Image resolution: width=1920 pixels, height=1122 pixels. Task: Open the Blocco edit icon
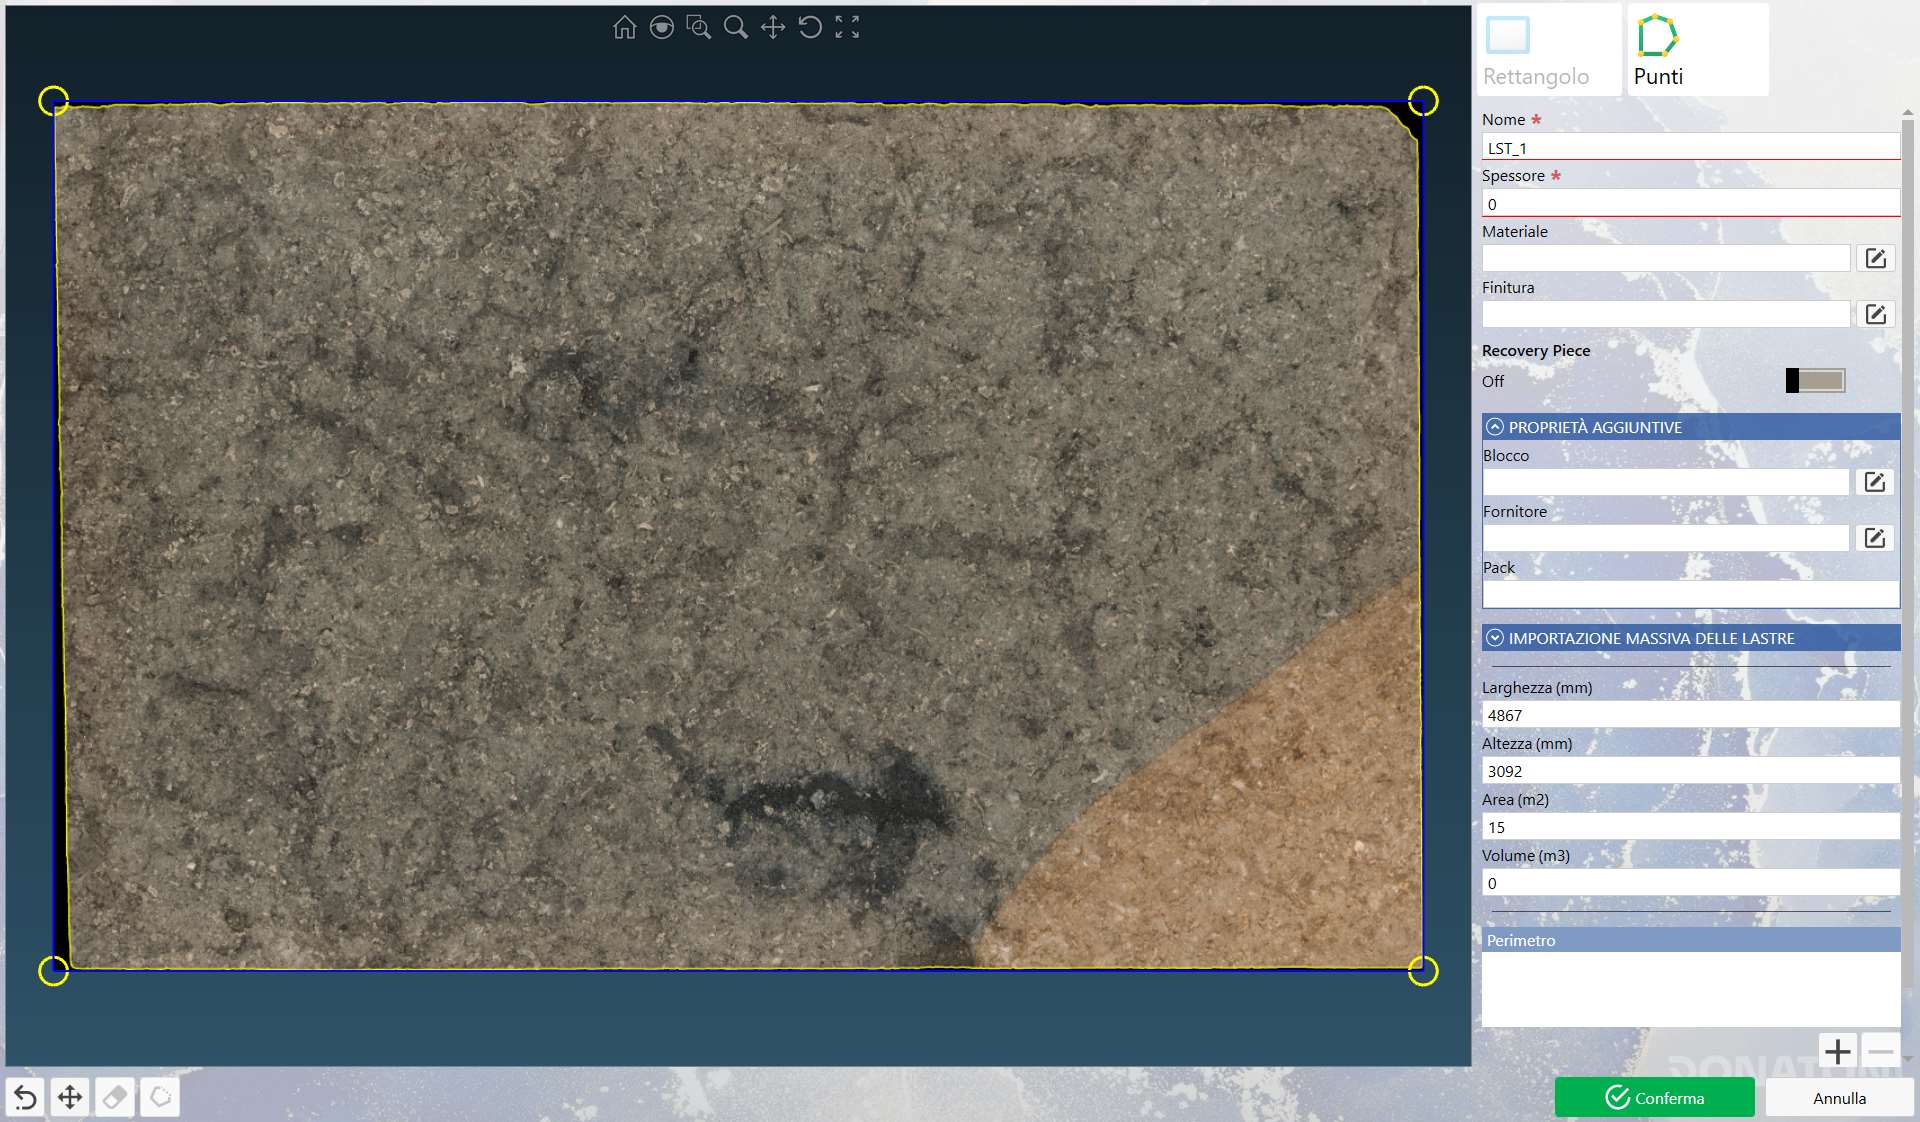tap(1874, 483)
